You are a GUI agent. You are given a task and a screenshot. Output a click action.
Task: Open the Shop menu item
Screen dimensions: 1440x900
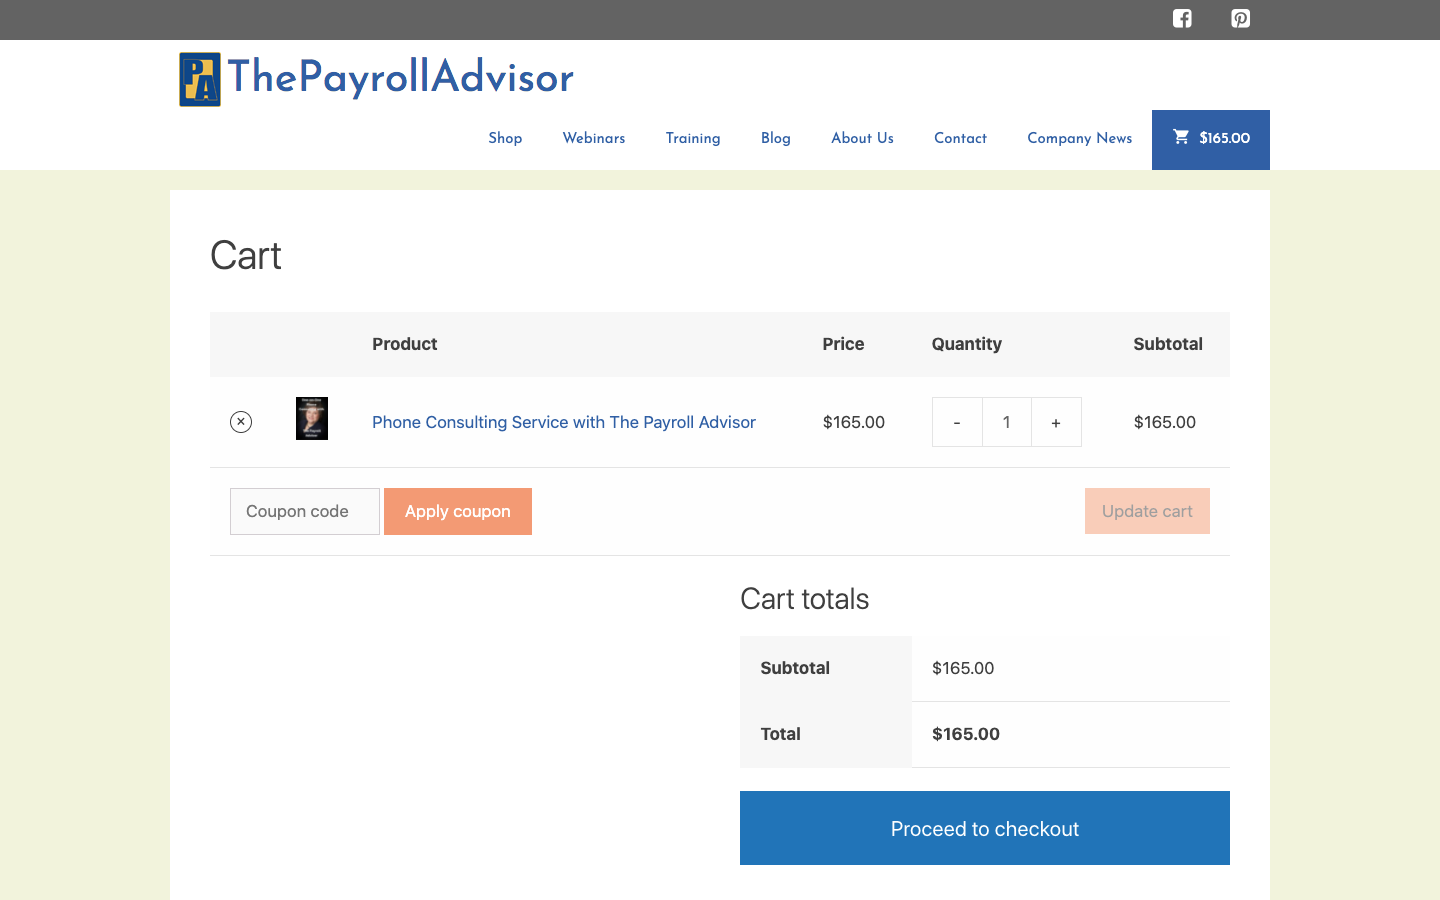pyautogui.click(x=505, y=138)
